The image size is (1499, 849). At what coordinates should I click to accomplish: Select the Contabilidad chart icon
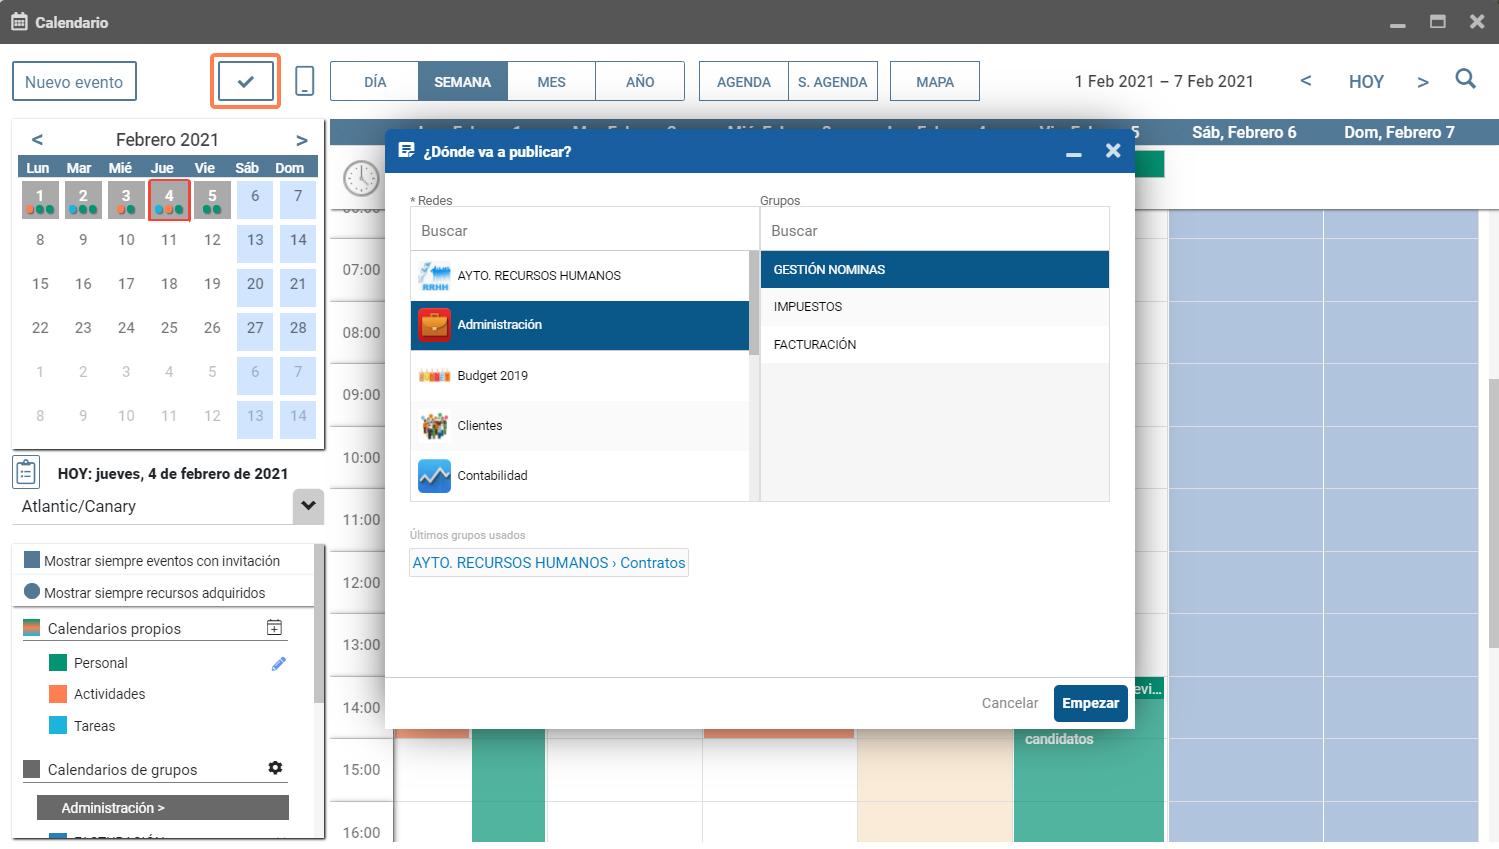point(435,476)
